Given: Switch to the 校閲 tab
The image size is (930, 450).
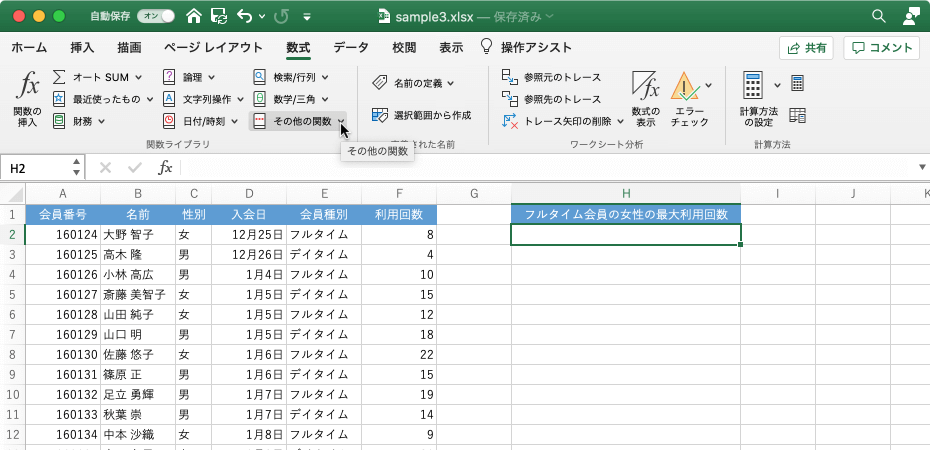Looking at the screenshot, I should pyautogui.click(x=404, y=47).
